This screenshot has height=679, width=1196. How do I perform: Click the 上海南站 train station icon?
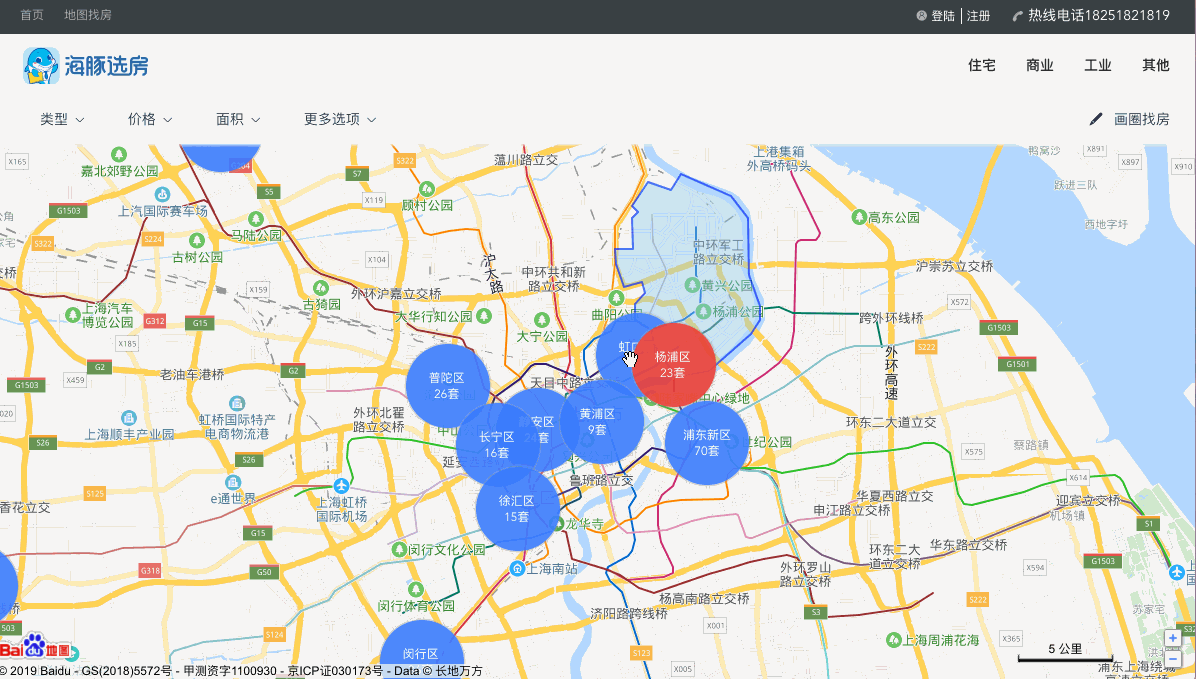[x=518, y=568]
